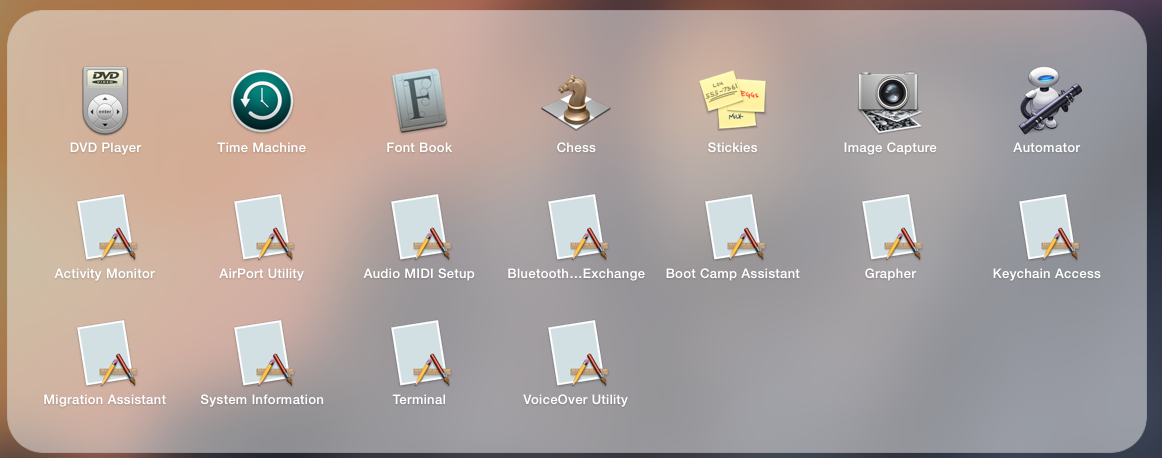This screenshot has width=1162, height=458.
Task: Click the "Terminal" label text
Action: 419,399
